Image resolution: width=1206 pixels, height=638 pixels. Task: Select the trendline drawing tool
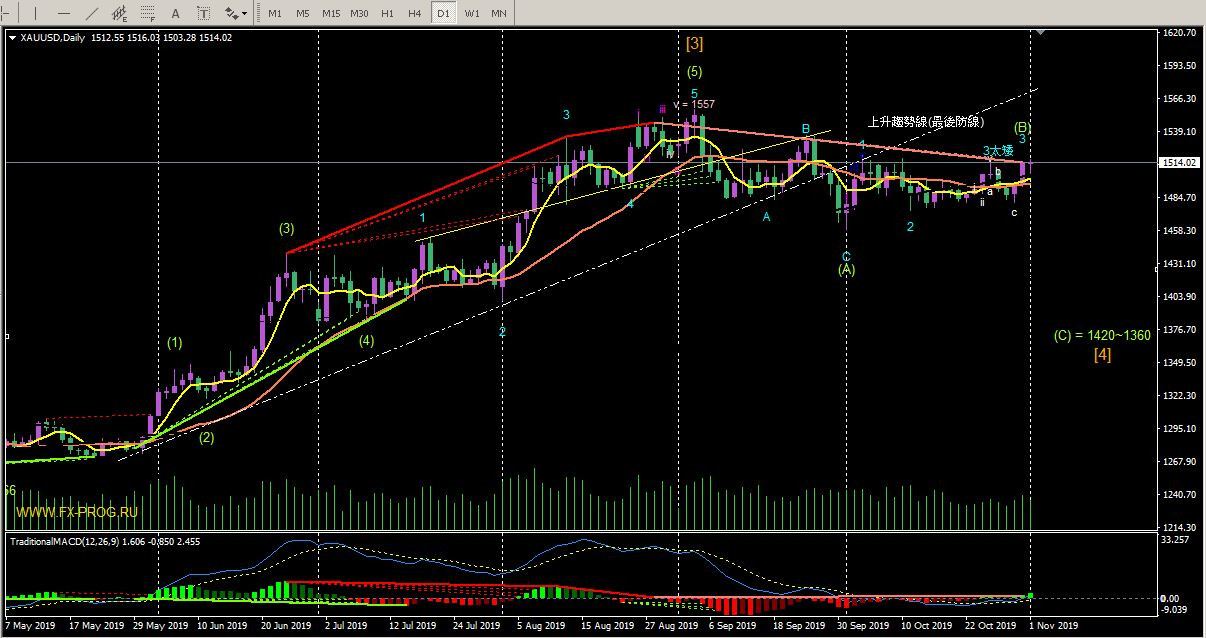(x=92, y=13)
